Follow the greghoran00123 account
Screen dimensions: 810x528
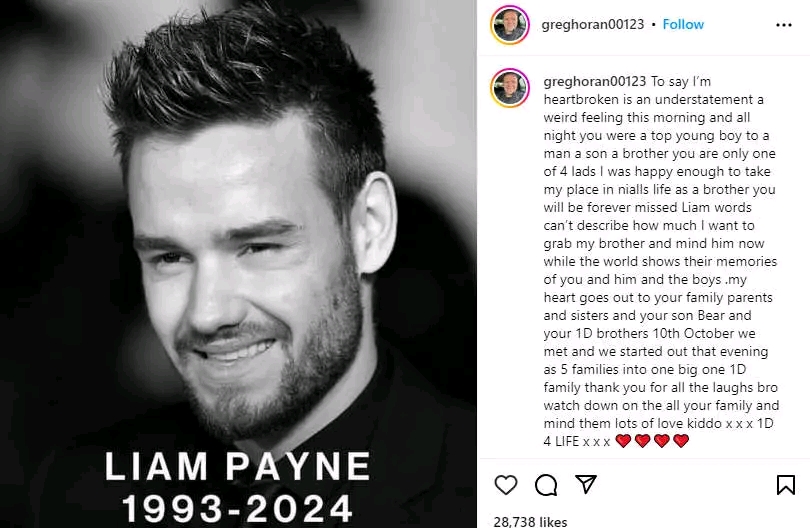point(683,24)
